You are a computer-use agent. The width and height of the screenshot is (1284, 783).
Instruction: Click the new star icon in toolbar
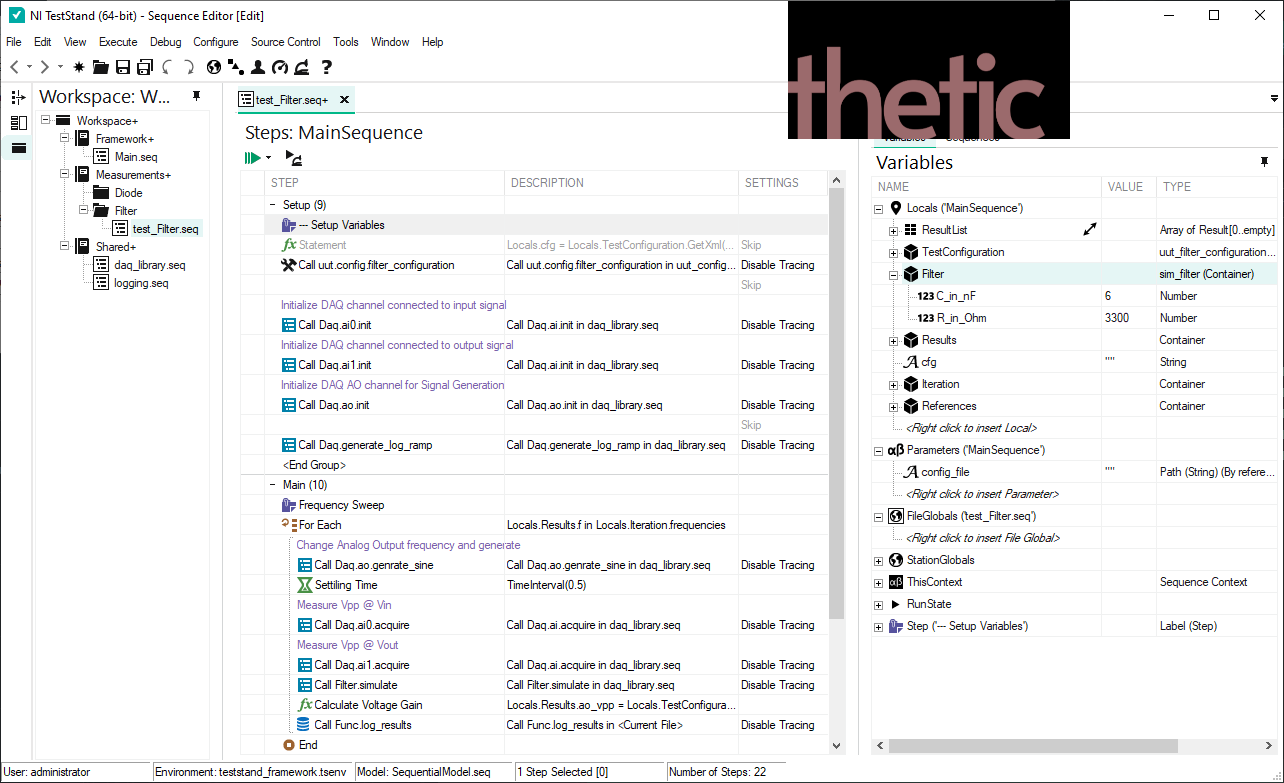79,67
